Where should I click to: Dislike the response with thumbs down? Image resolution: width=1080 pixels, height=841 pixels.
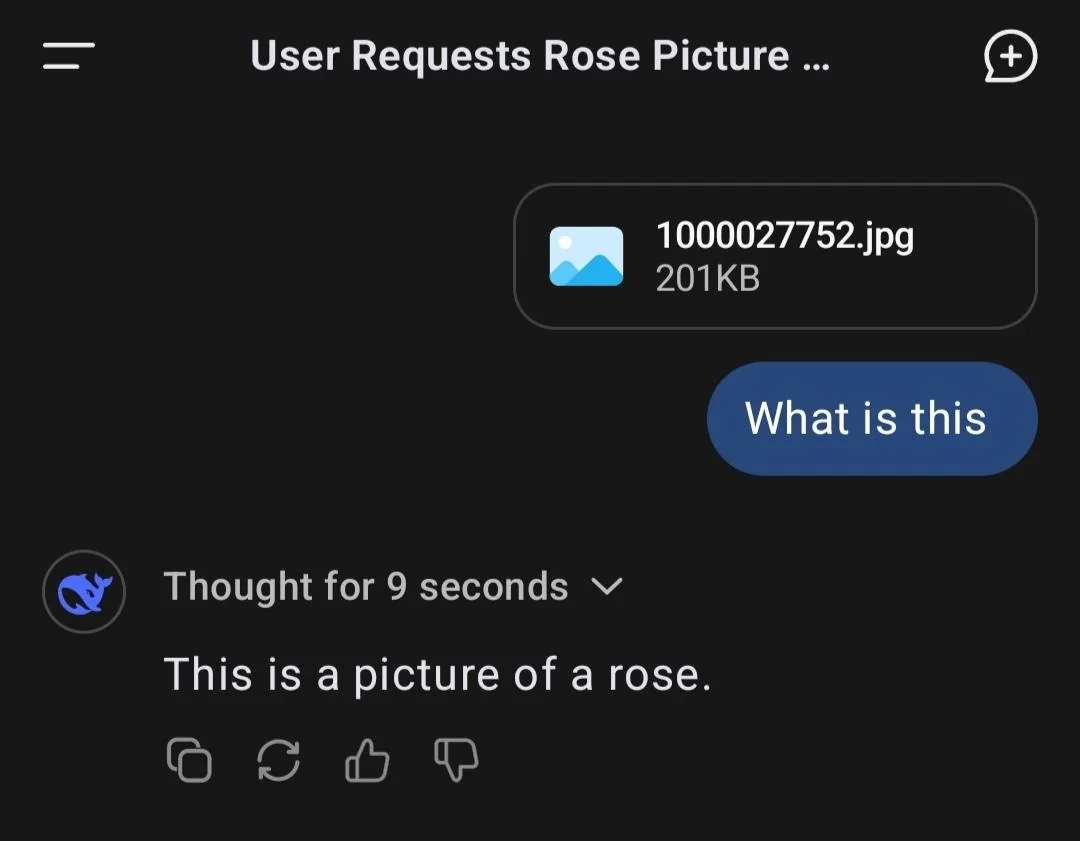tap(456, 760)
